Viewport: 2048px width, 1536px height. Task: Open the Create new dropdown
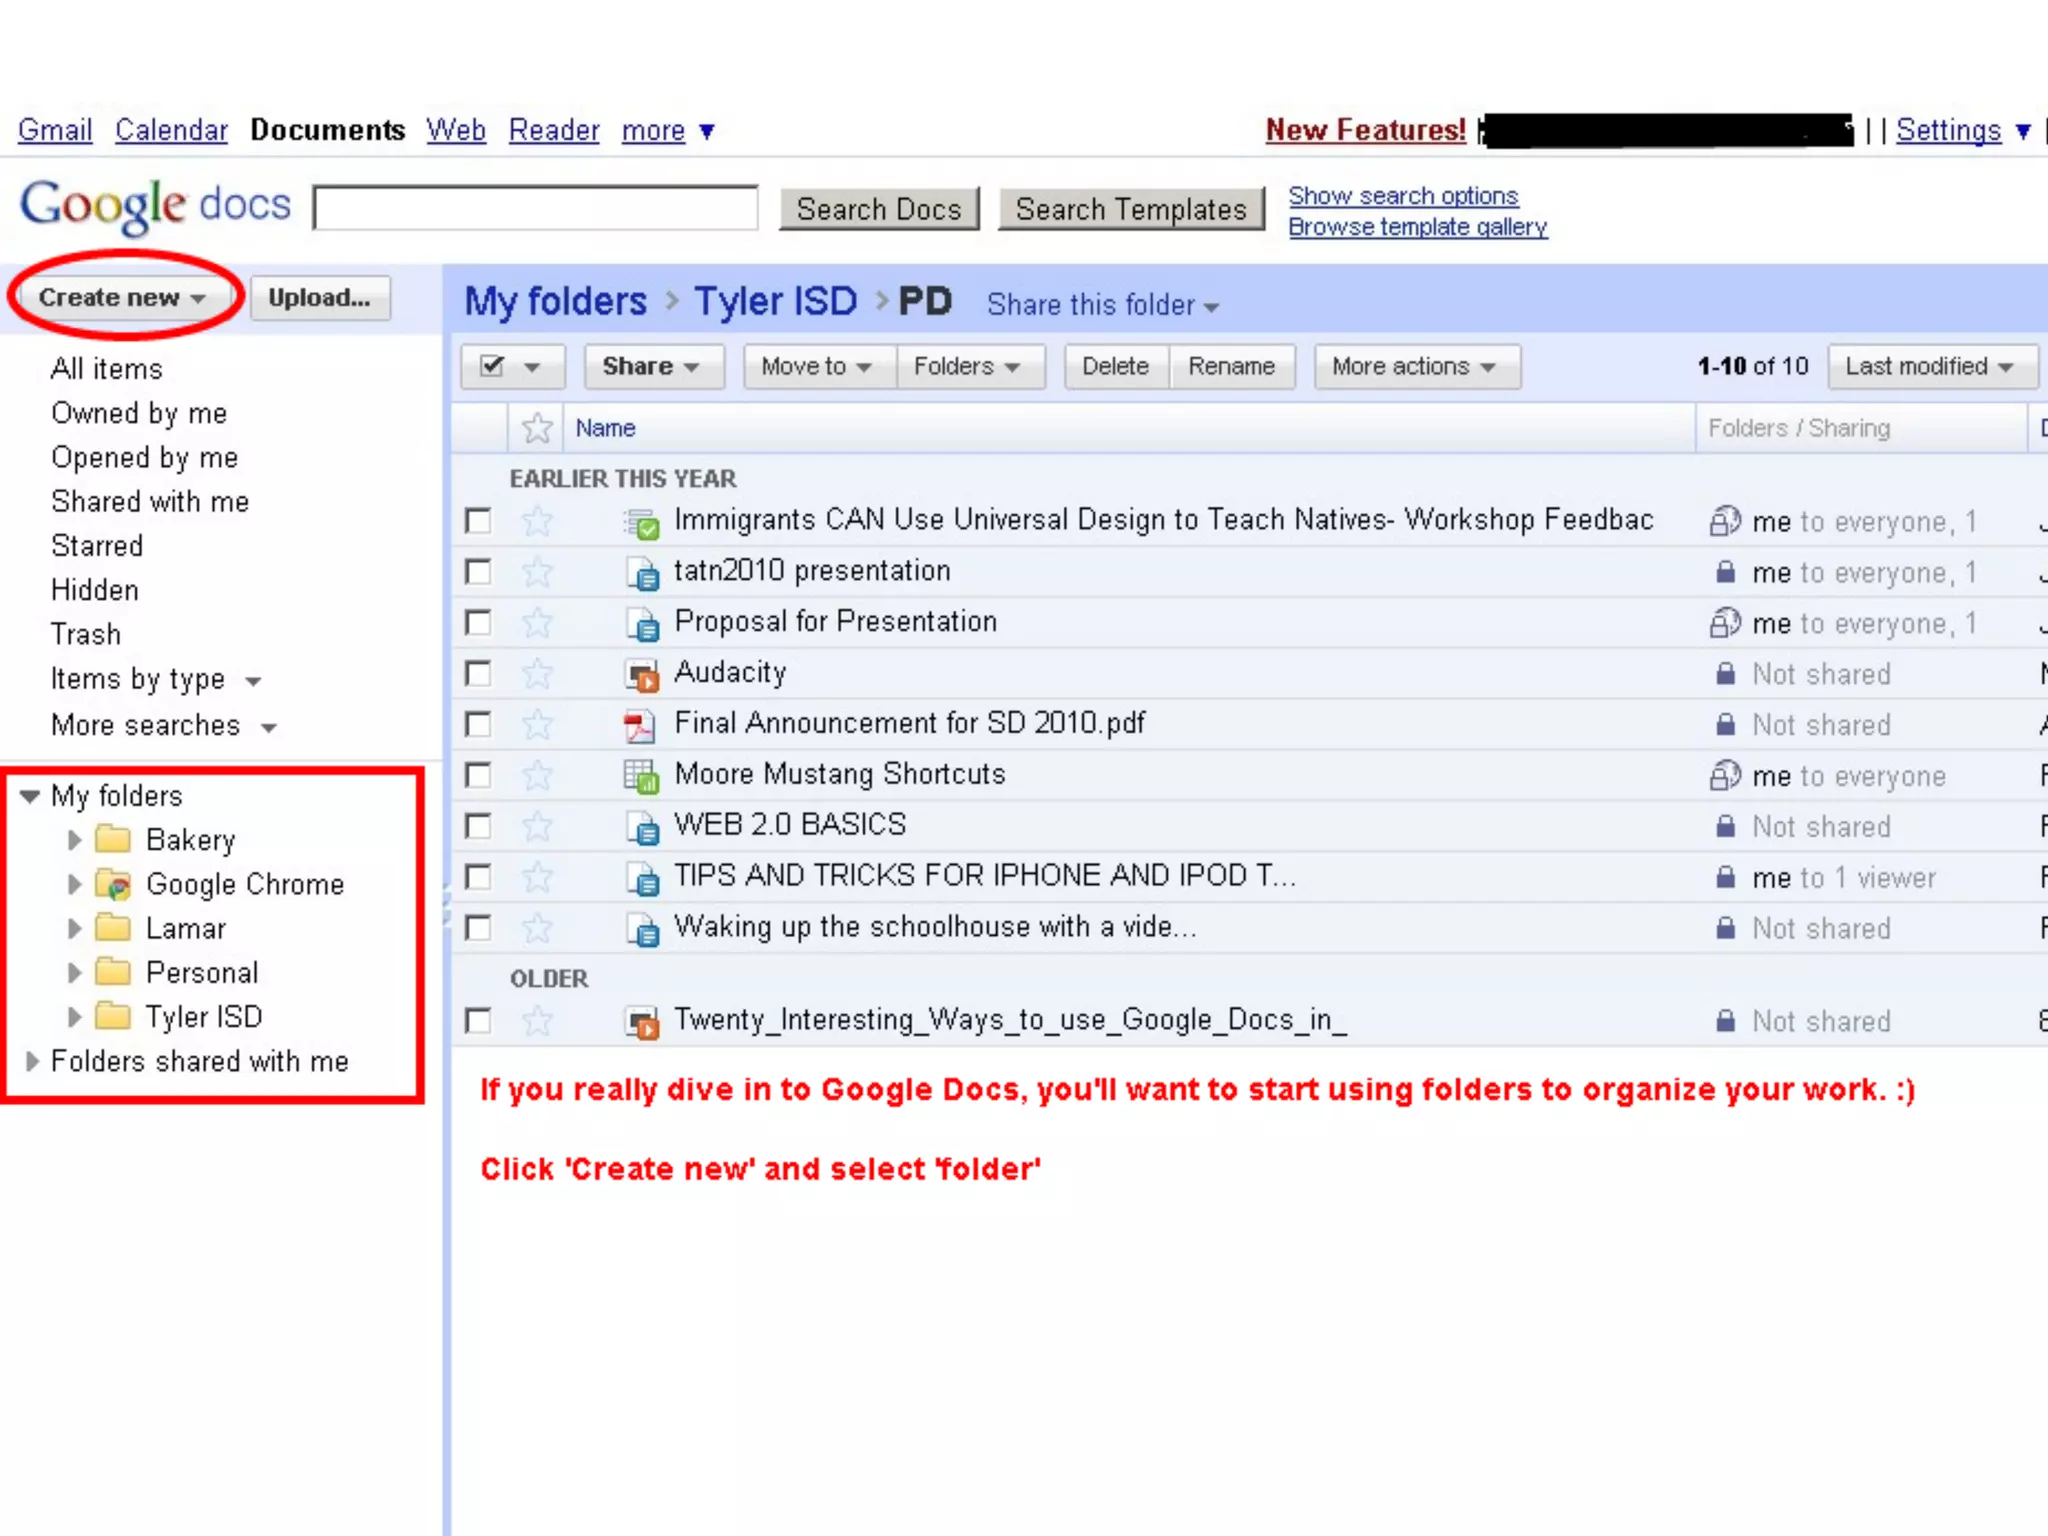point(122,298)
